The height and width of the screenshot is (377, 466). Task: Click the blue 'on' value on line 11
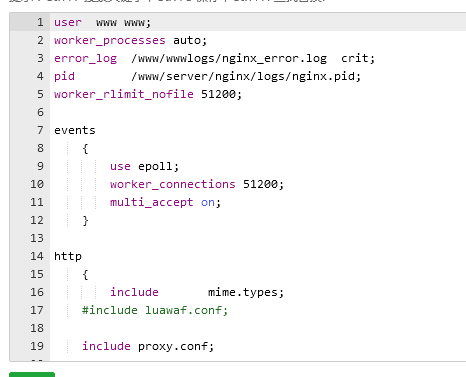click(x=208, y=203)
